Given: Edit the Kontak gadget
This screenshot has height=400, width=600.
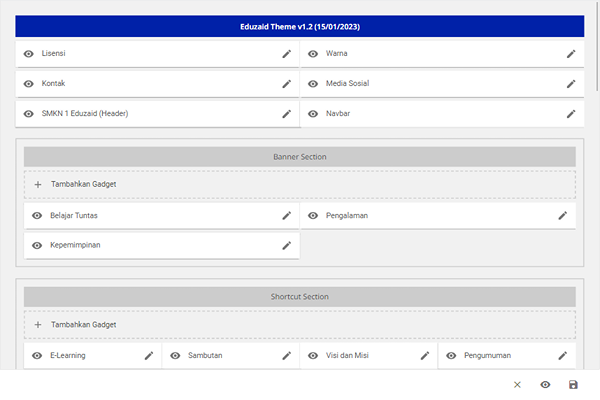Looking at the screenshot, I should [286, 83].
